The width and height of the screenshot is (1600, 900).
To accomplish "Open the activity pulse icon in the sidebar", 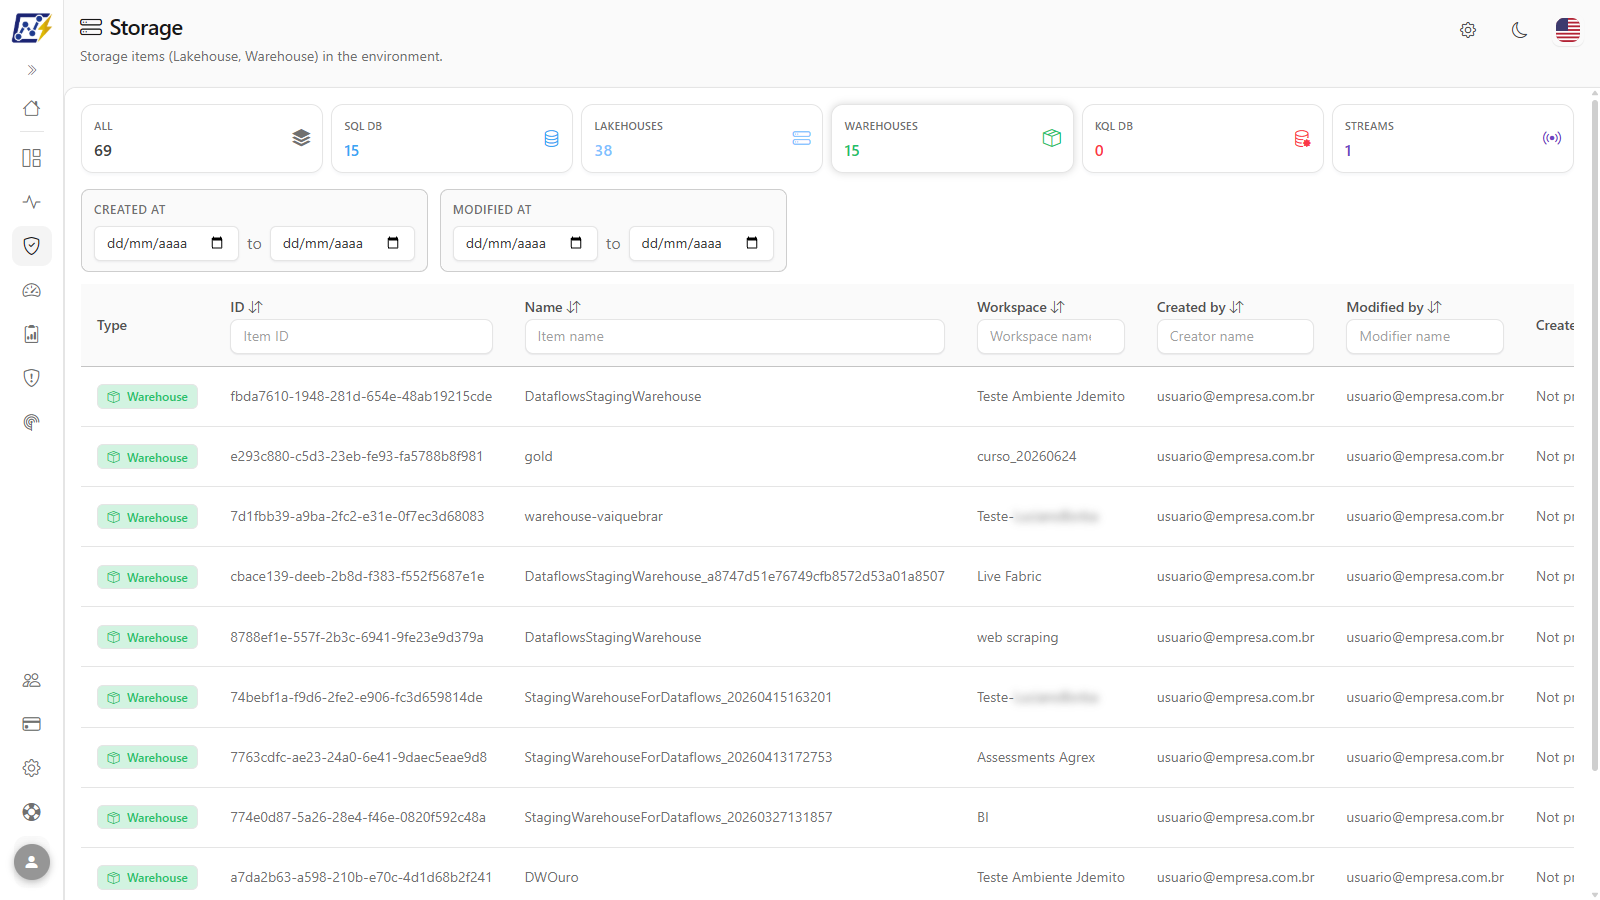I will point(32,202).
